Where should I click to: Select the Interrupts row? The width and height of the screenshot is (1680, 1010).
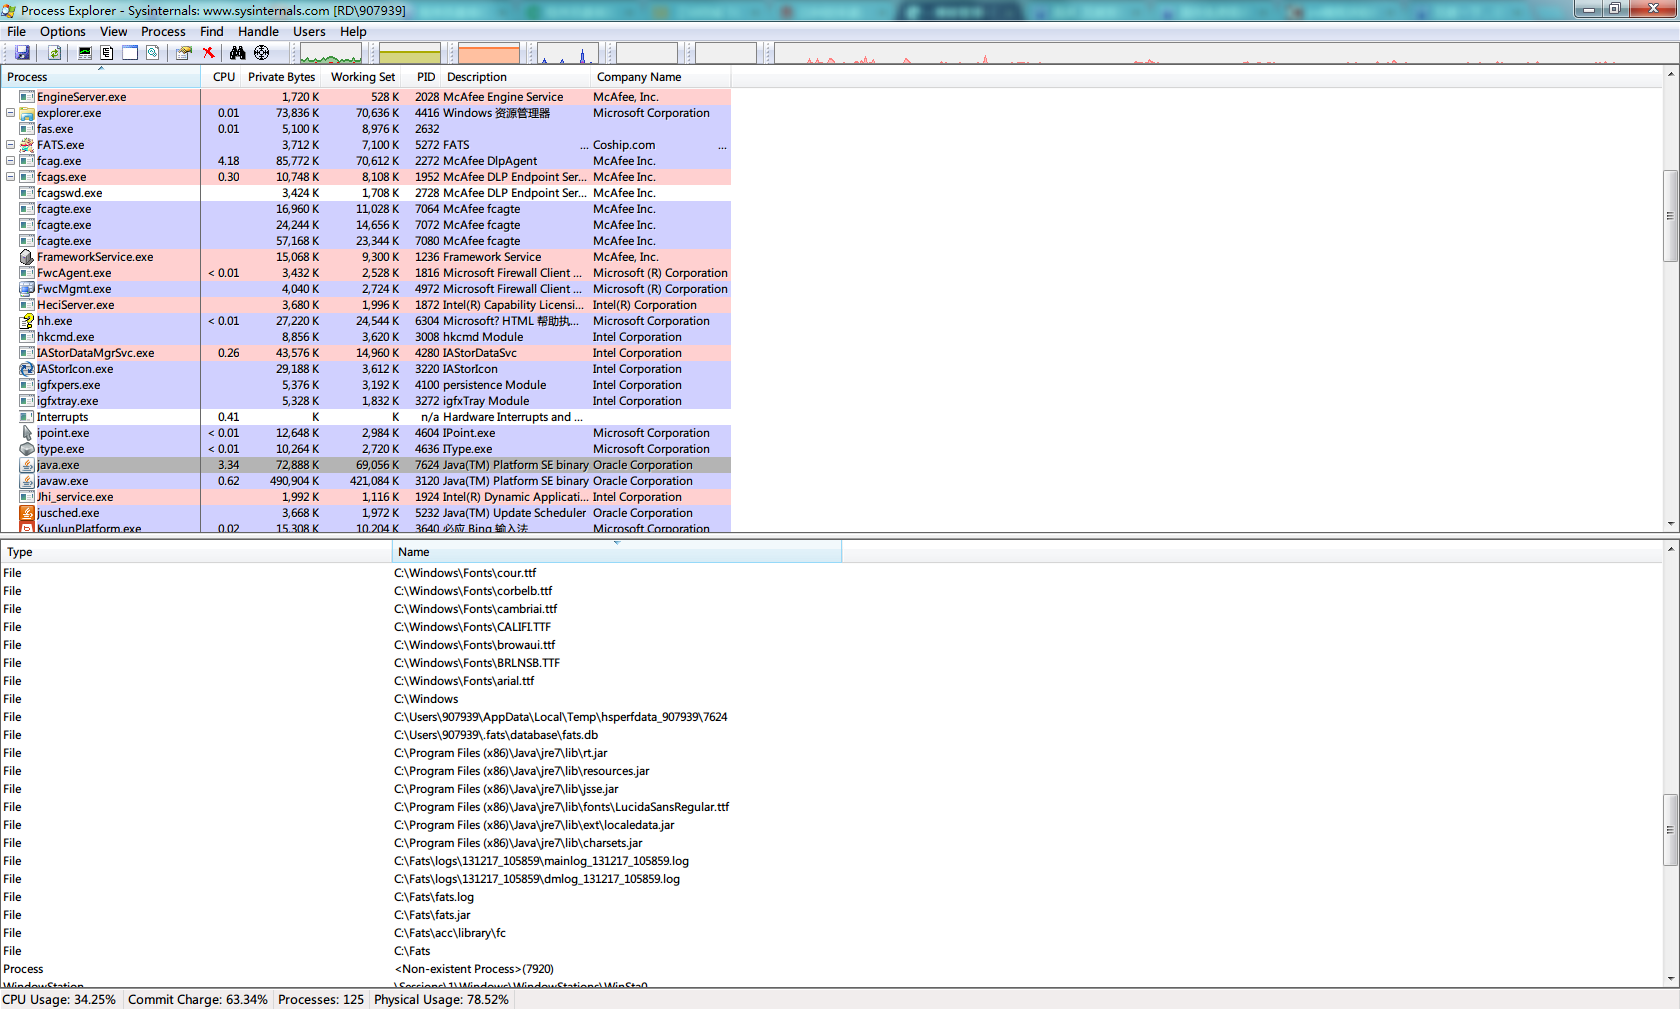[x=365, y=417]
